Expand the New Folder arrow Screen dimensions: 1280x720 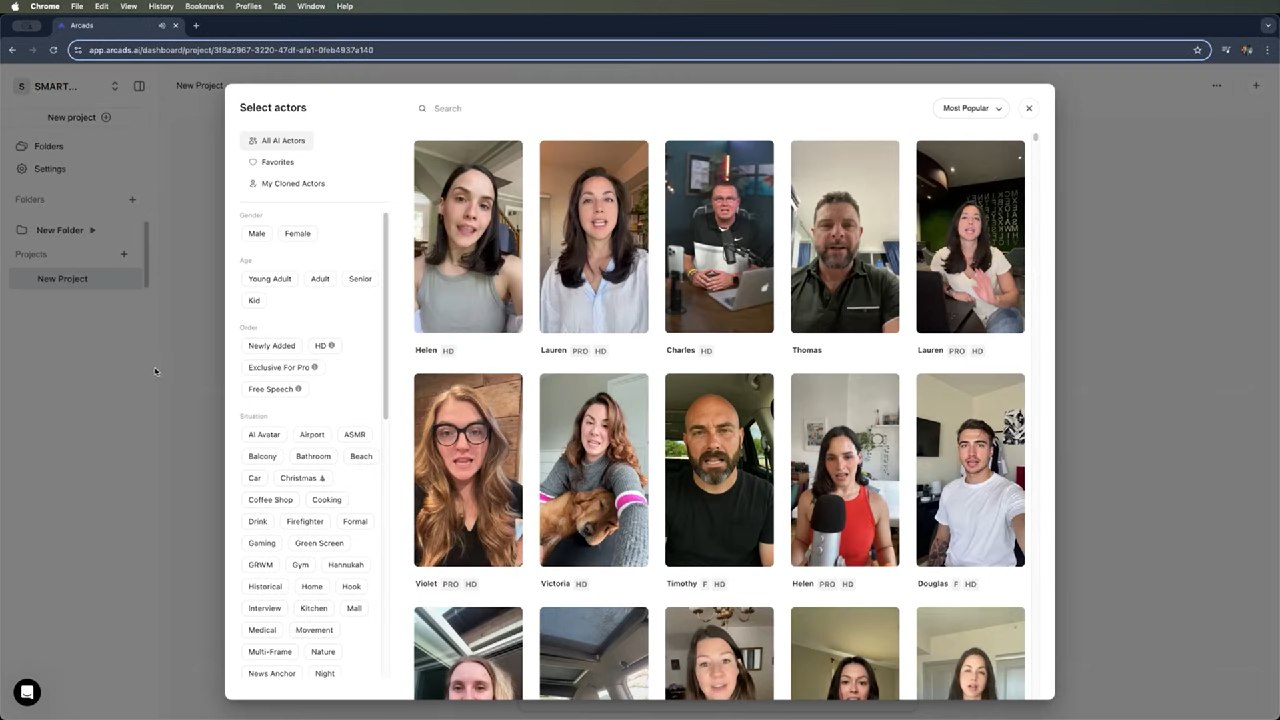pos(93,231)
